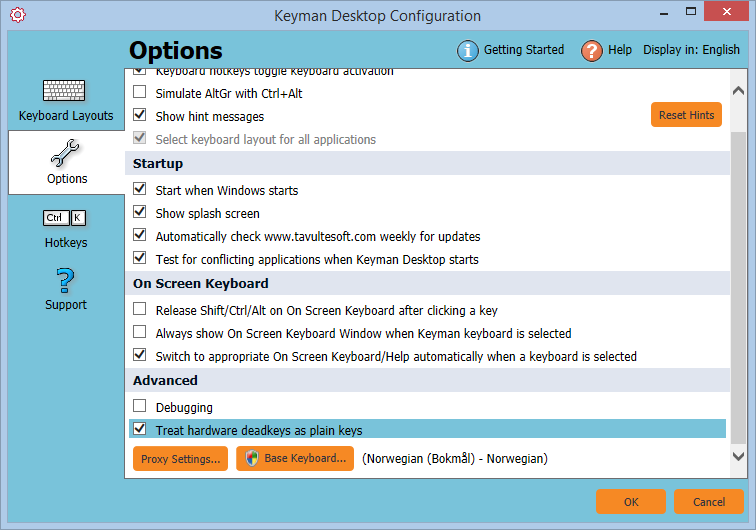Select the Options wrench icon
The height and width of the screenshot is (530, 756).
click(x=65, y=152)
